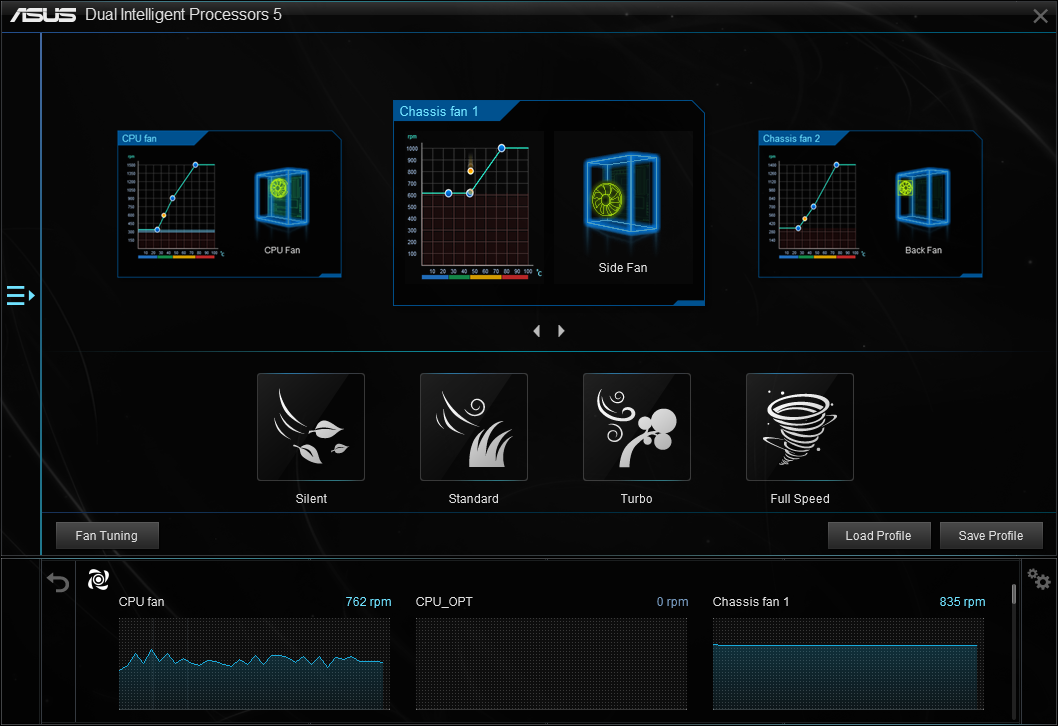The image size is (1058, 726).
Task: Open the left sidebar menu arrow icon
Action: point(20,295)
